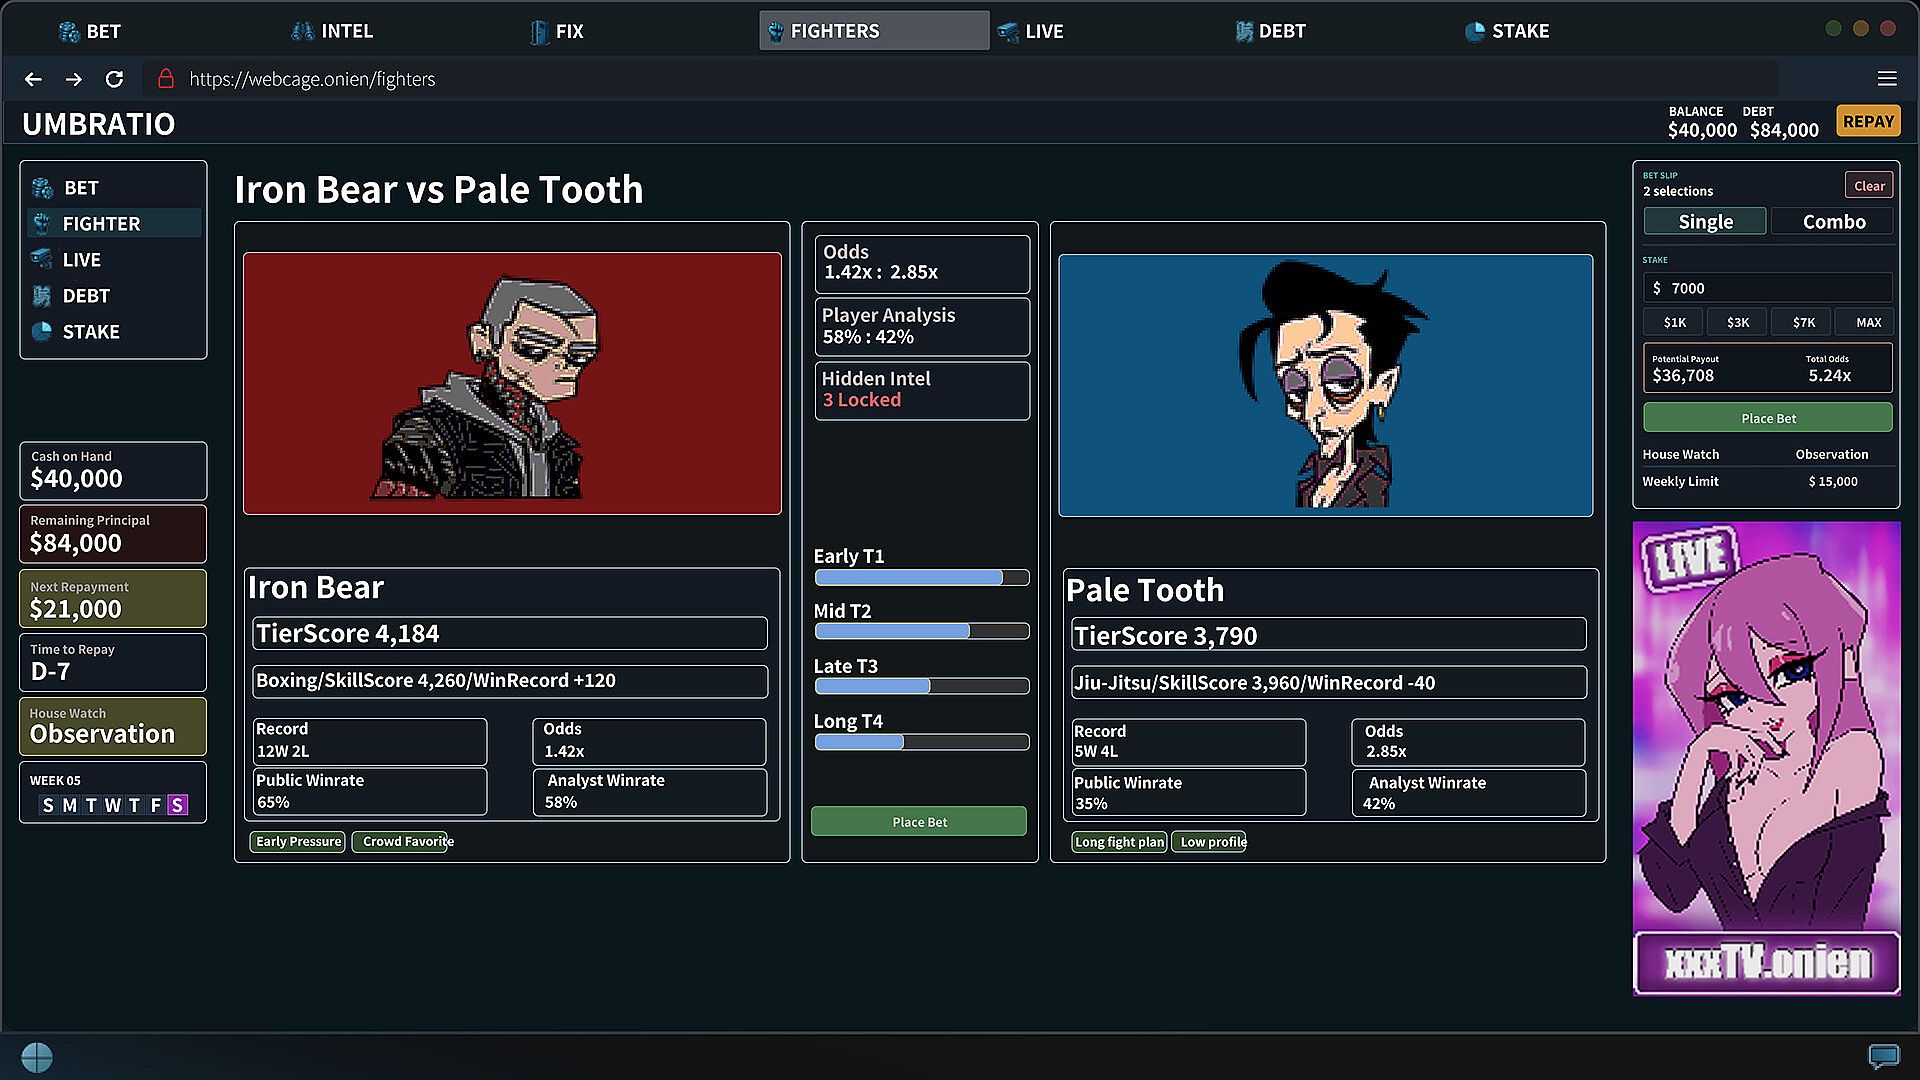Go forward with the browser arrow

click(73, 79)
